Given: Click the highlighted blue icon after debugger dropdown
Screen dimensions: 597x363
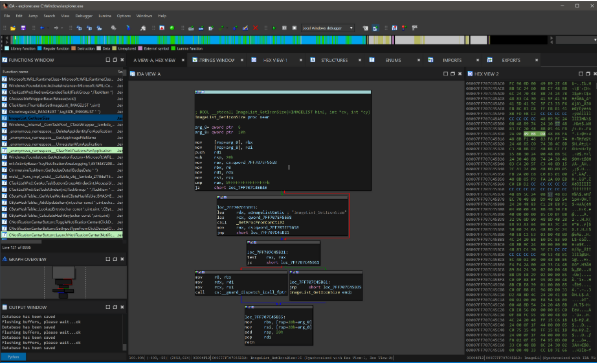Looking at the screenshot, I should point(375,28).
